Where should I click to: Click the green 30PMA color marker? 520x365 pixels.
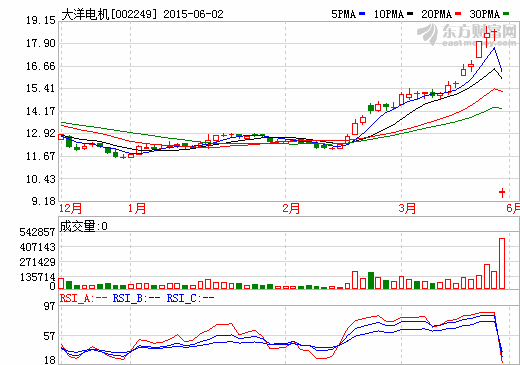click(506, 14)
